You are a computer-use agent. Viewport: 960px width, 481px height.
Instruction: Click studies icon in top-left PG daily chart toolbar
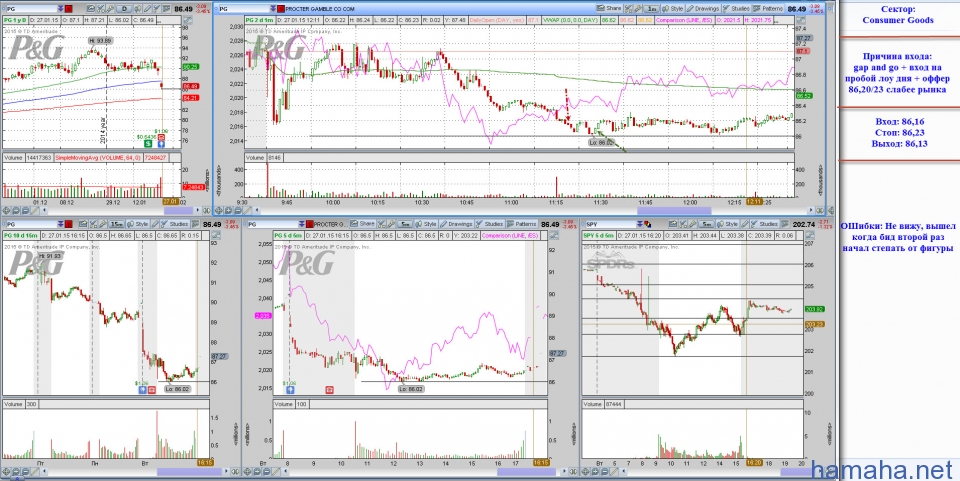pyautogui.click(x=157, y=9)
